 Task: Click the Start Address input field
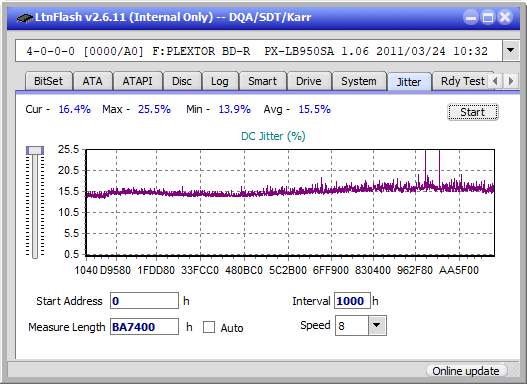[145, 301]
